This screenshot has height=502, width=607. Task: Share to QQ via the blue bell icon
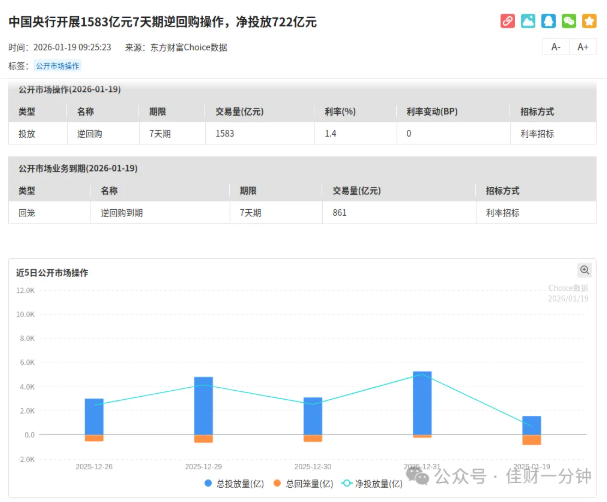[x=549, y=21]
